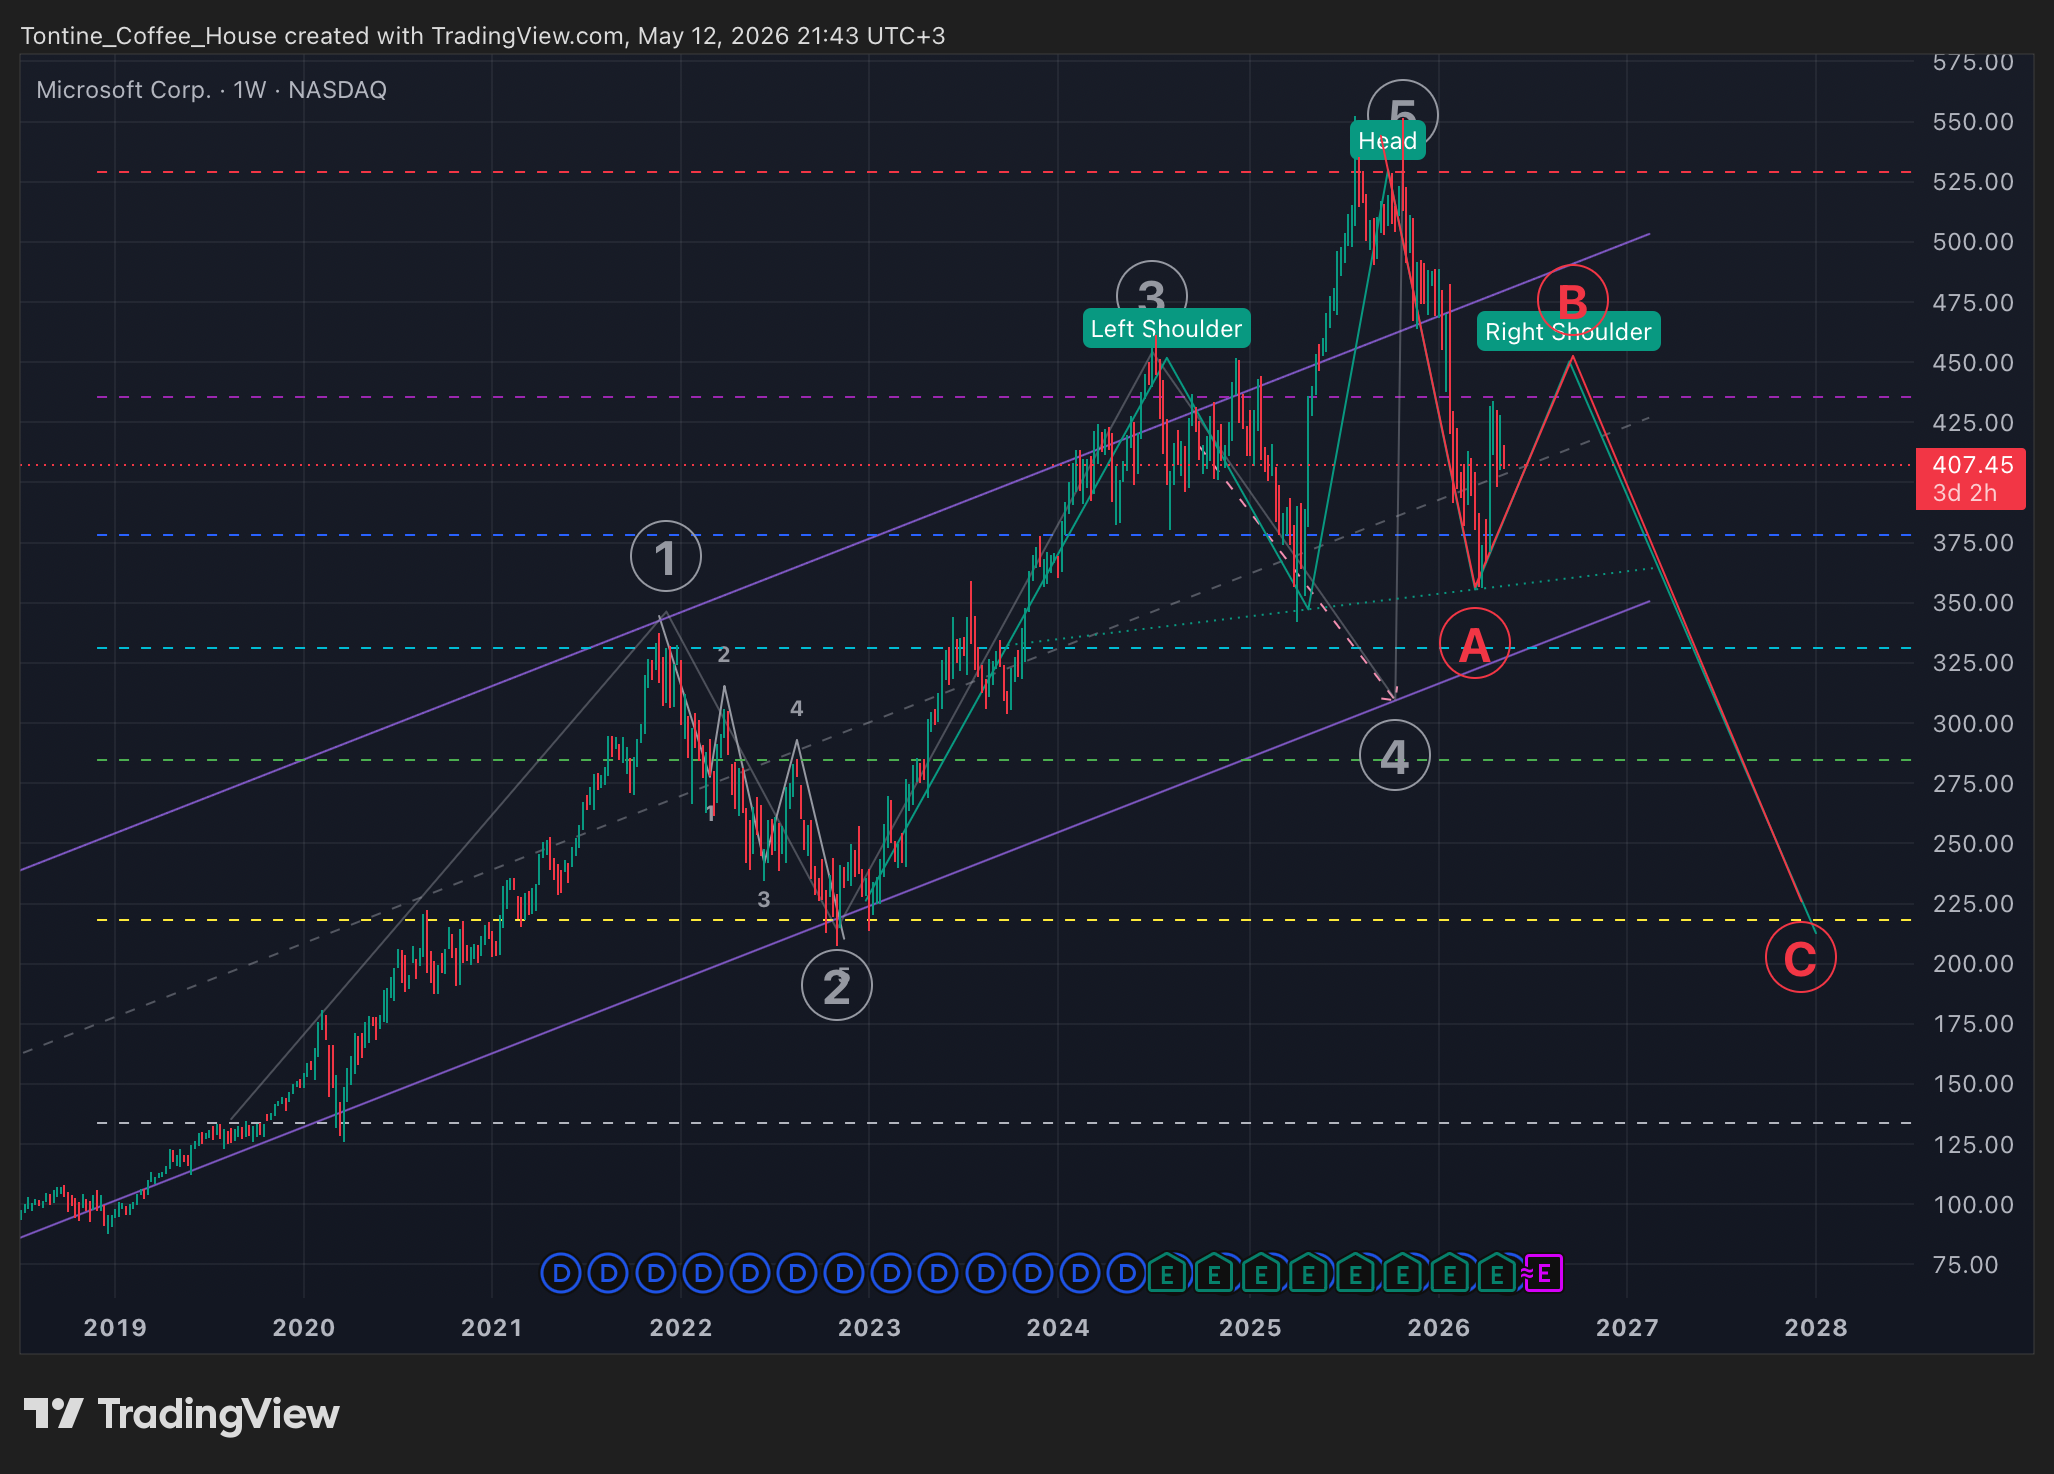Select the red circled C target label

1800,957
